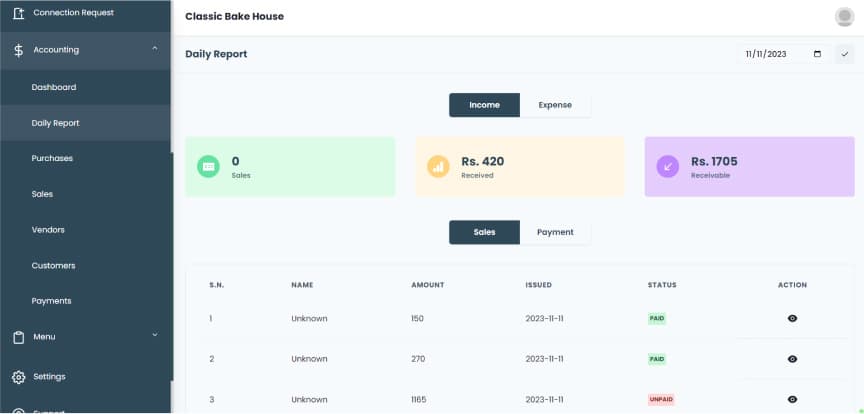Click the green Sales card icon
864x414 pixels.
(x=208, y=166)
